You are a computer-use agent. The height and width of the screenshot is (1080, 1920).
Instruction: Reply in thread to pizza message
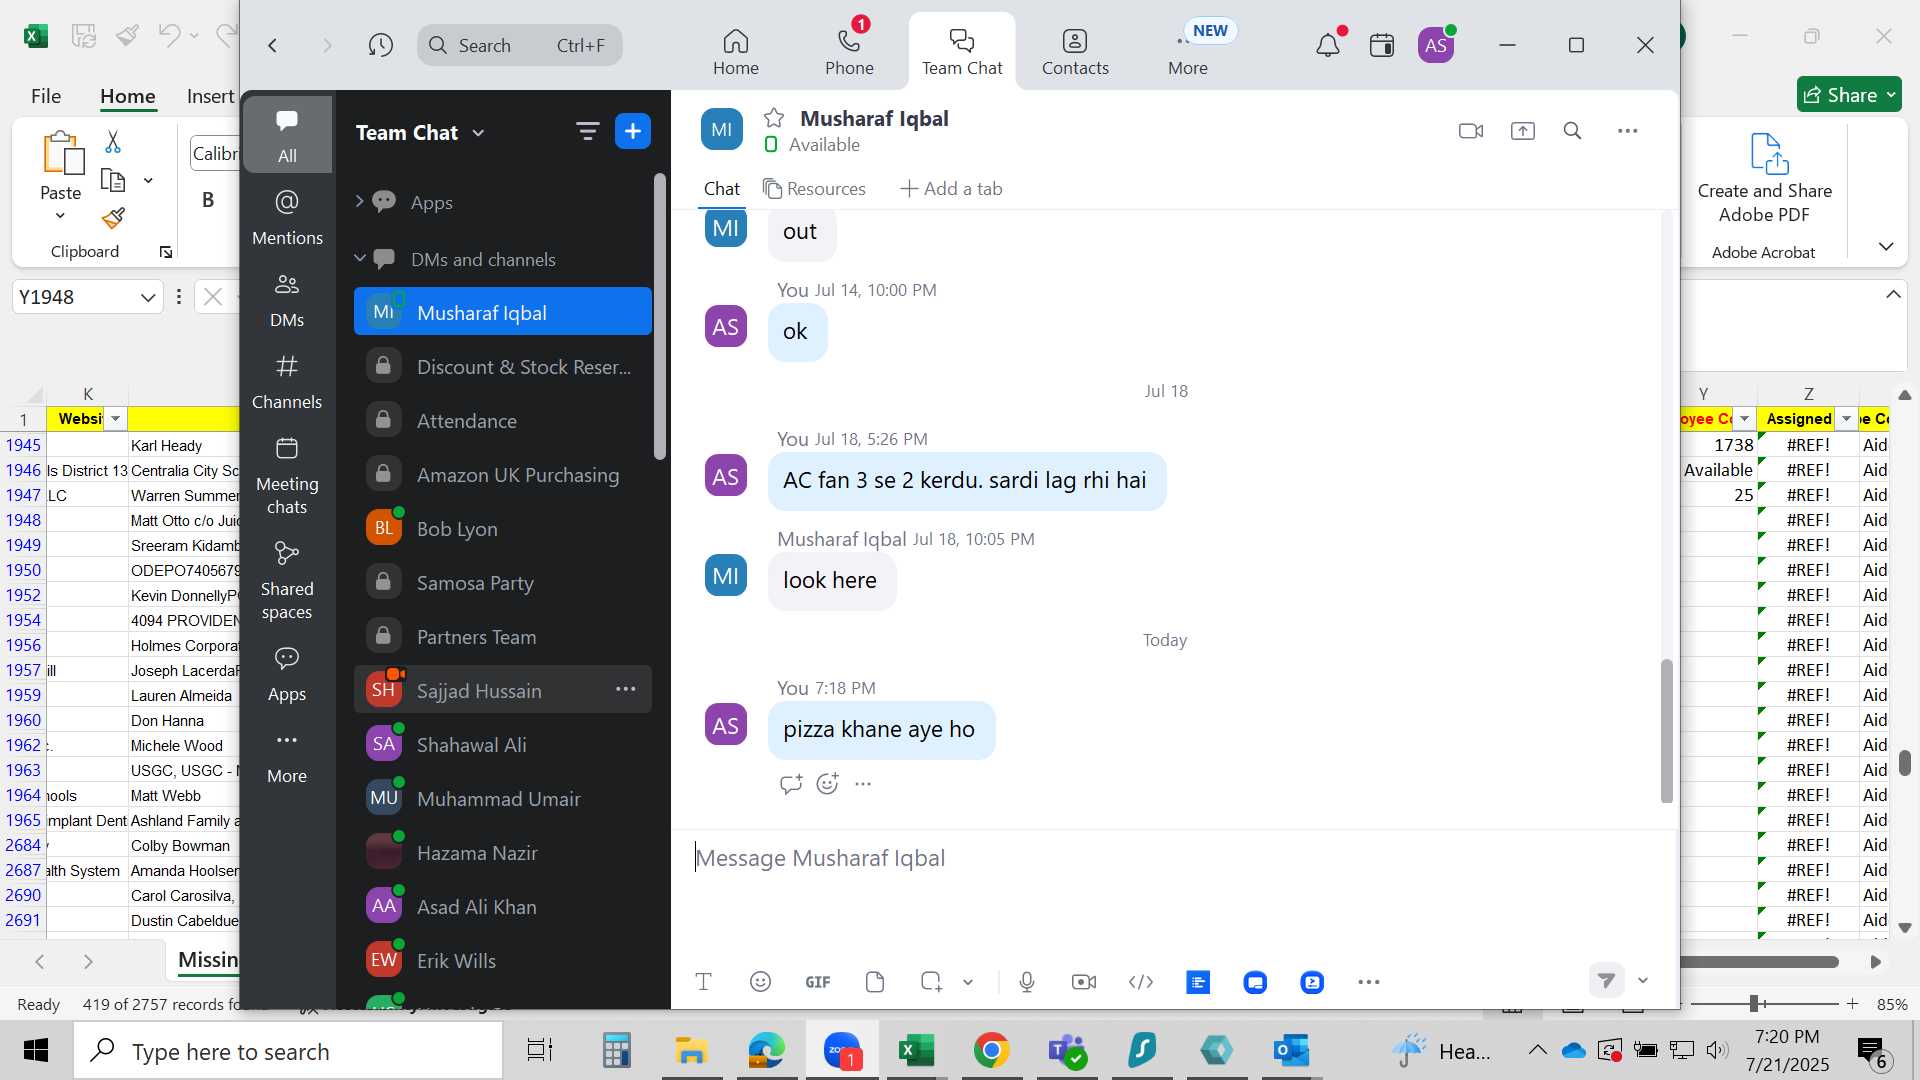[x=791, y=784]
